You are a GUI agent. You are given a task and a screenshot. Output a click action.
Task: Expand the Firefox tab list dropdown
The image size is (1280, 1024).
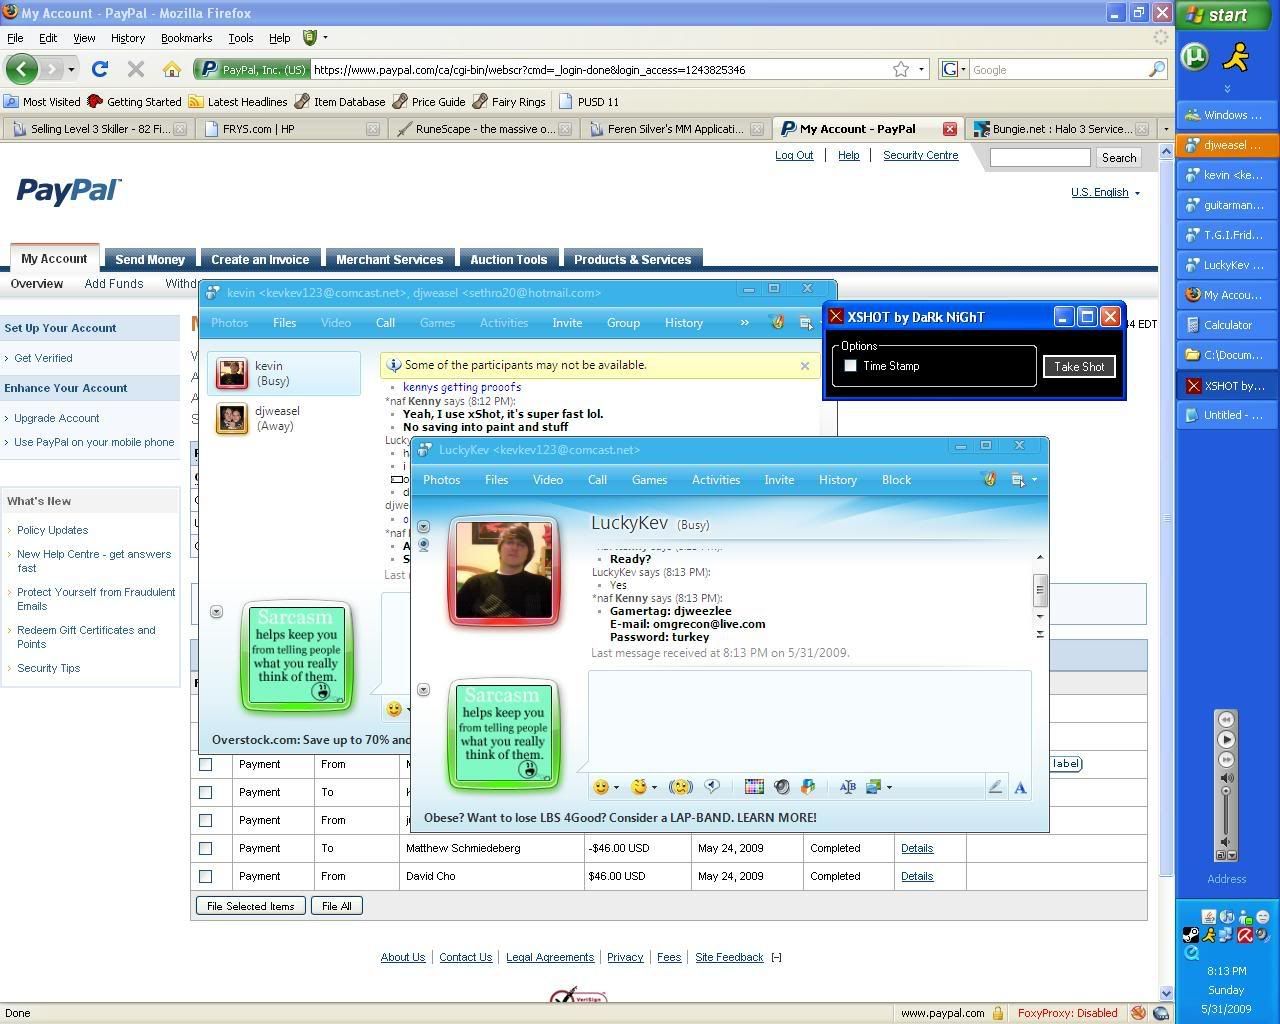point(1165,129)
